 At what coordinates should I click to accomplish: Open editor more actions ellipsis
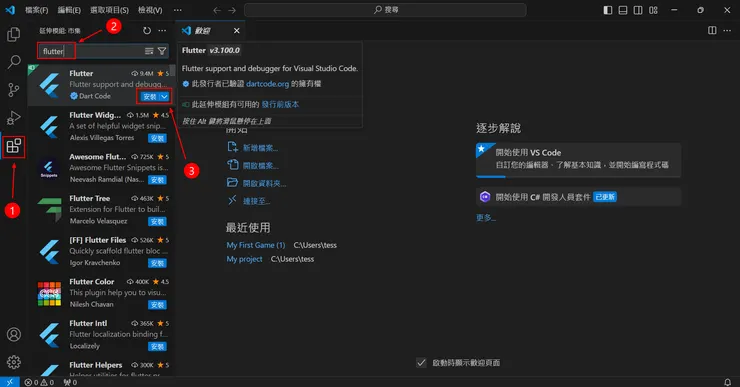pos(727,31)
